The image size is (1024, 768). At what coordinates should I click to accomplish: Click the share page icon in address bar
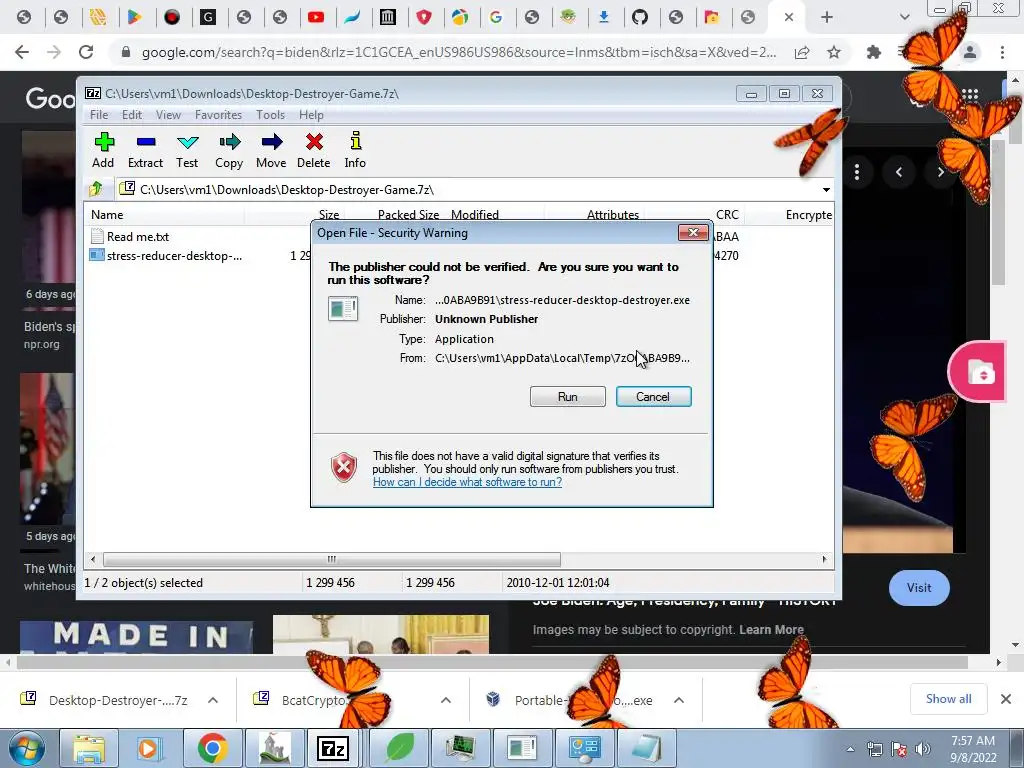803,52
